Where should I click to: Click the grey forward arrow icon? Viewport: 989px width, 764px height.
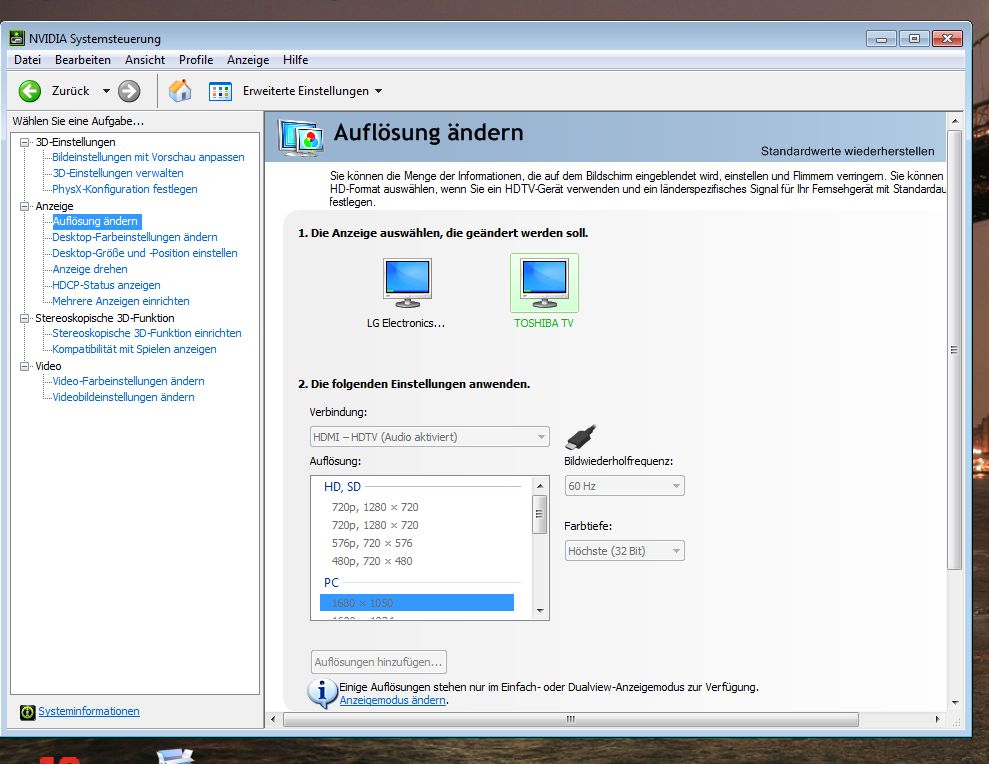tap(129, 91)
